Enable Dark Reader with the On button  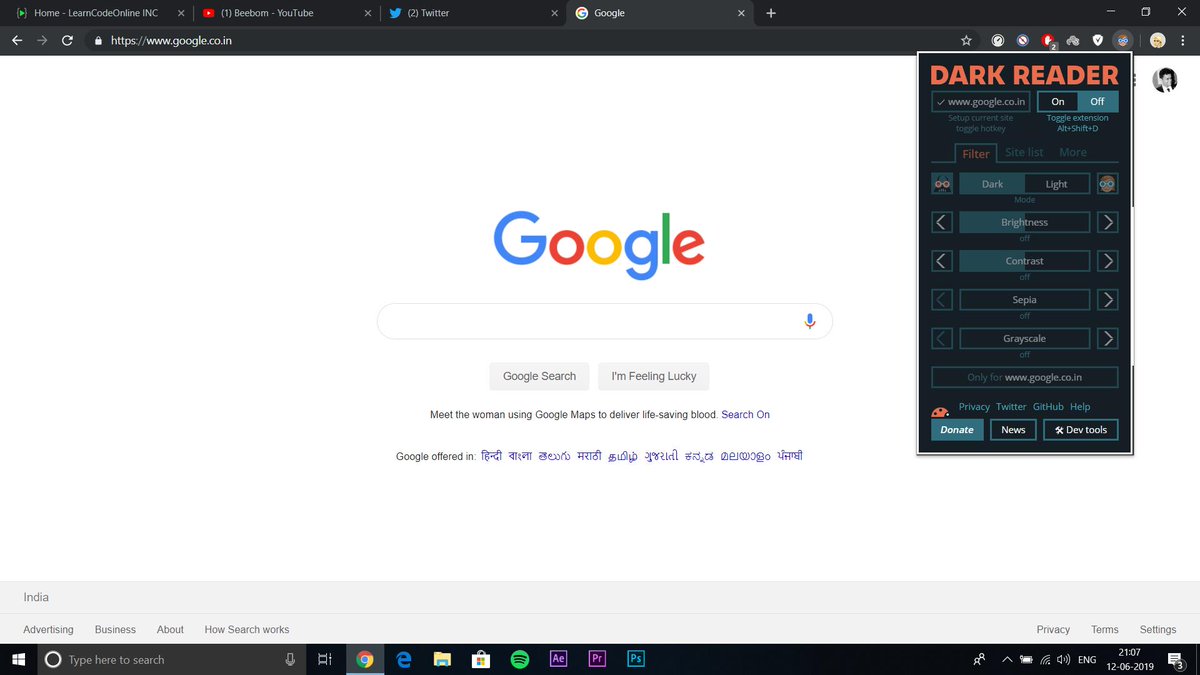(x=1057, y=101)
